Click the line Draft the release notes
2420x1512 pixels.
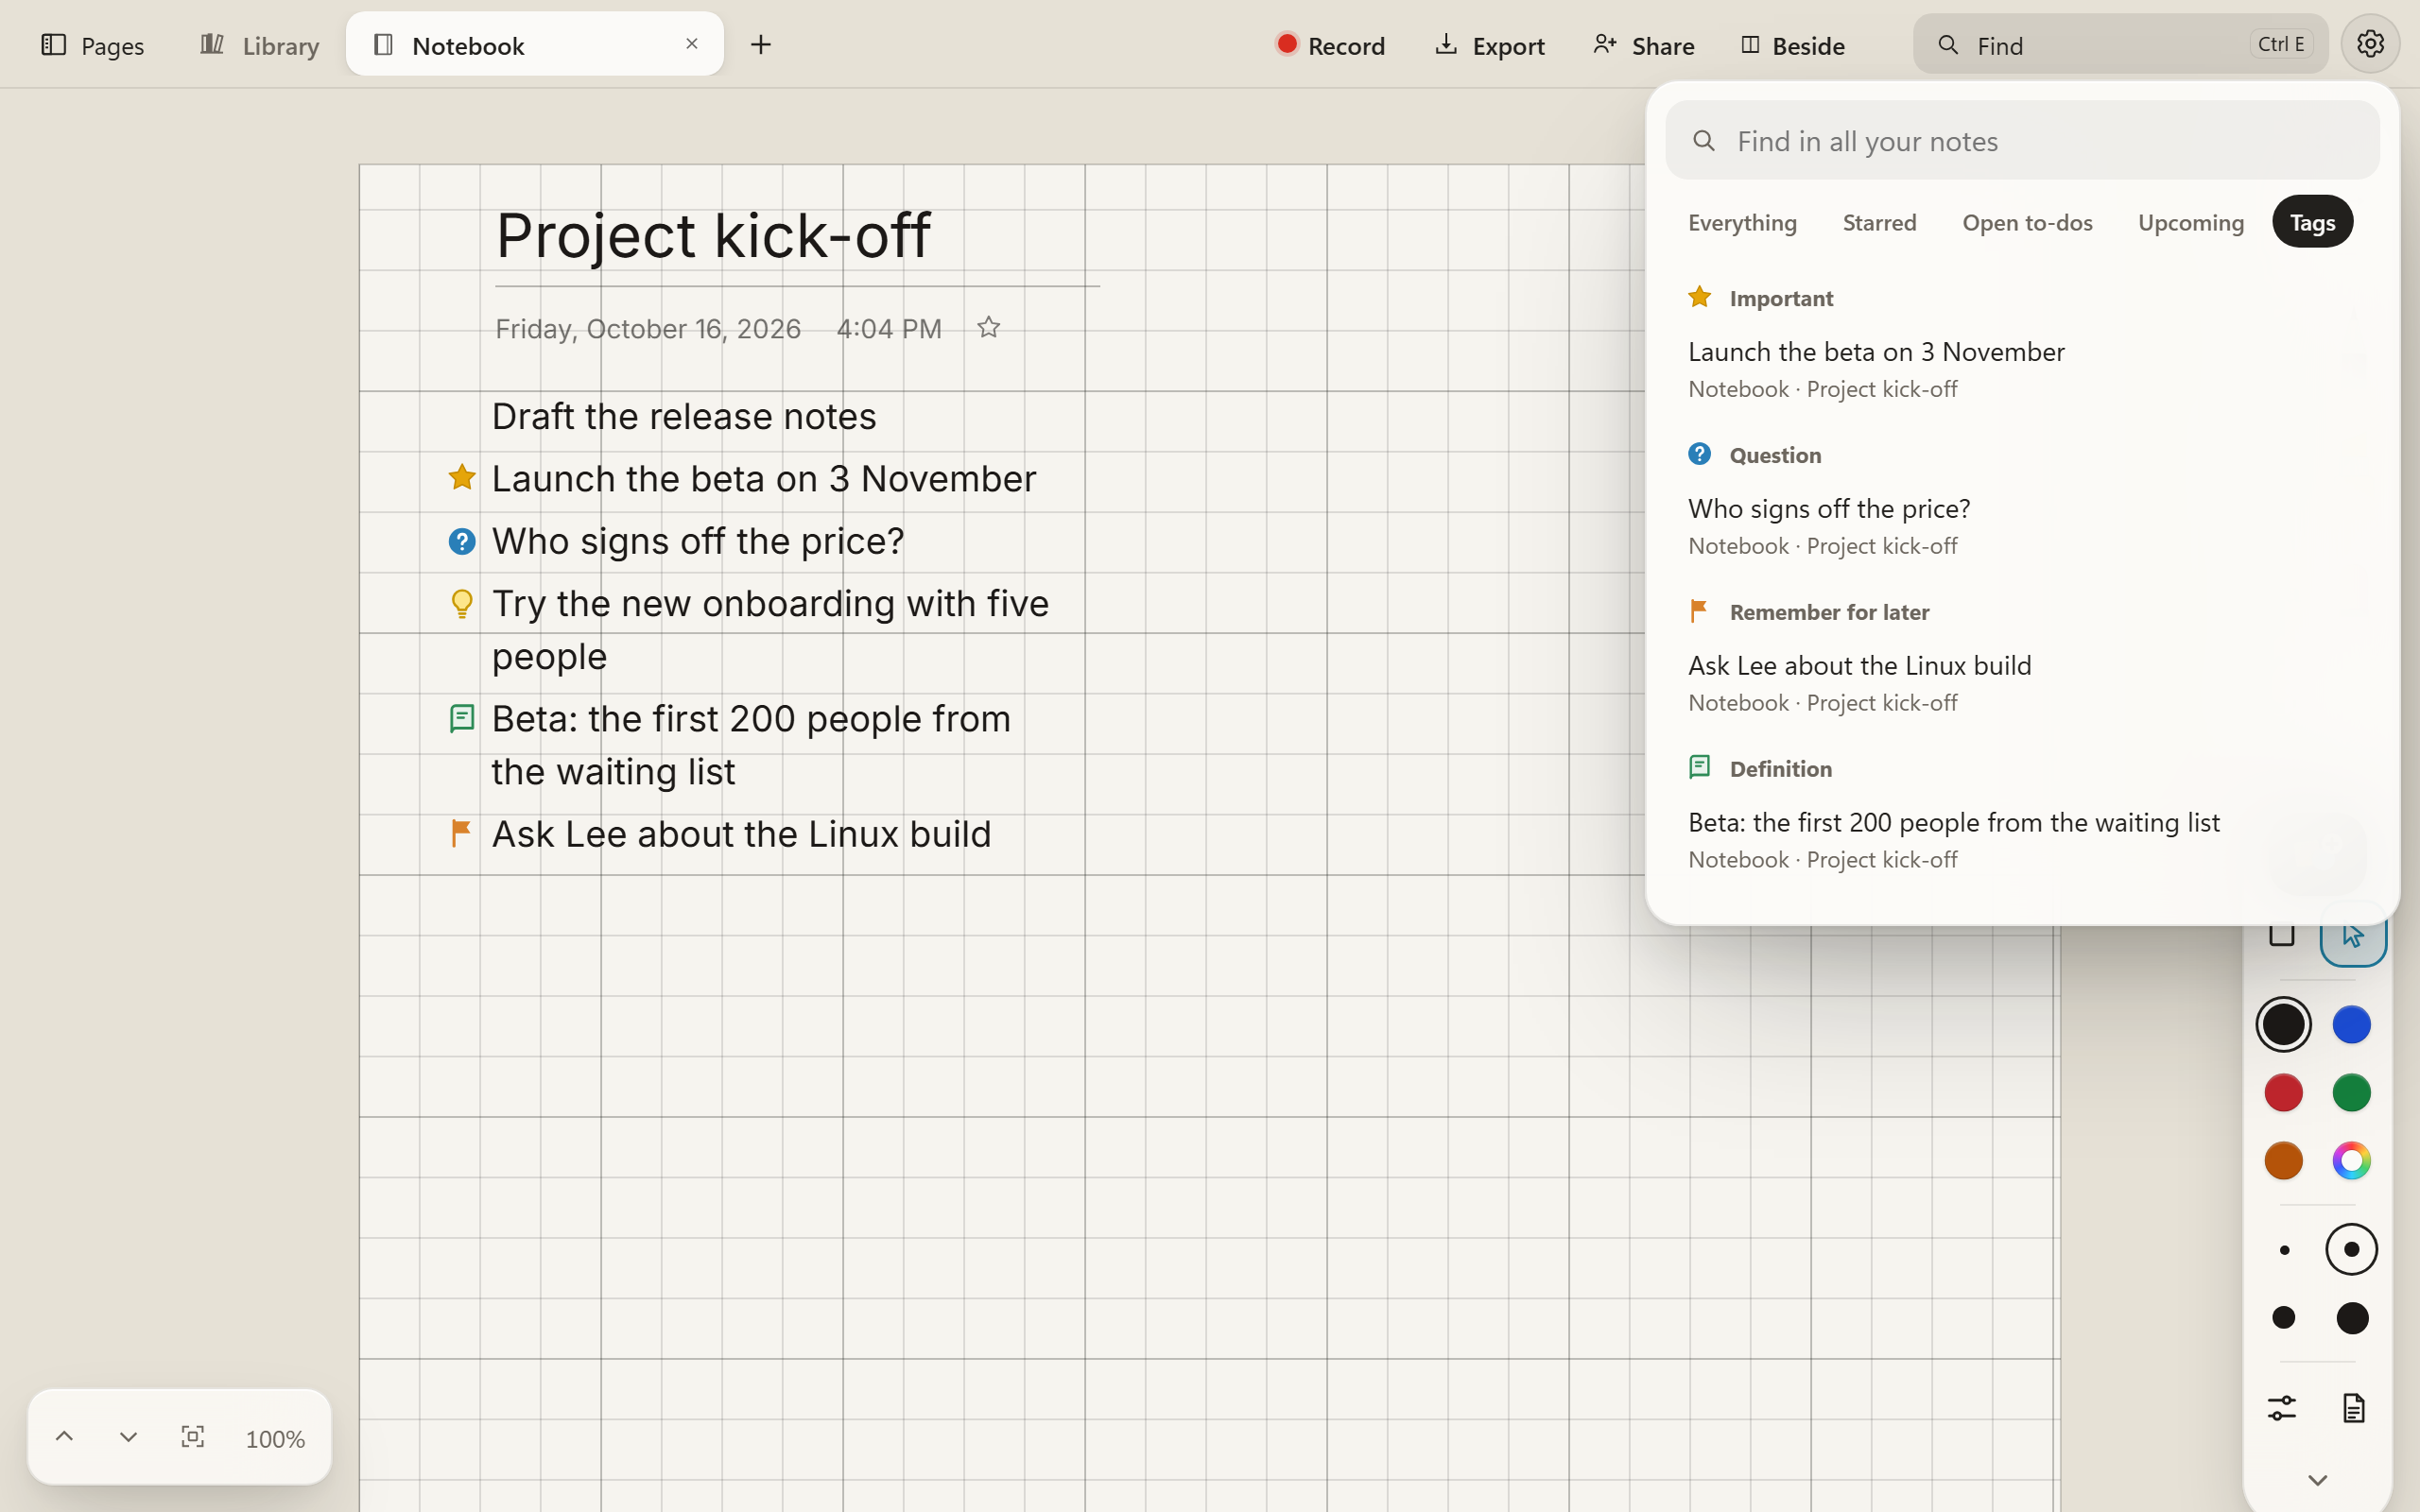coord(684,416)
